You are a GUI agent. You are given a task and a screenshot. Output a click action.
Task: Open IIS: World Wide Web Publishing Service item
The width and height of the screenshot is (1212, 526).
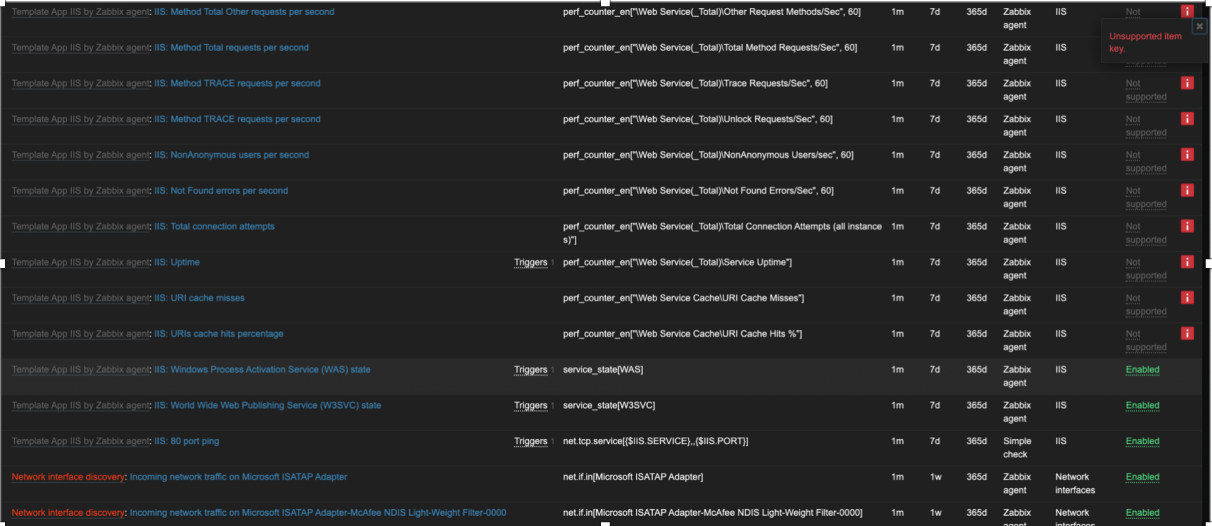pyautogui.click(x=267, y=406)
